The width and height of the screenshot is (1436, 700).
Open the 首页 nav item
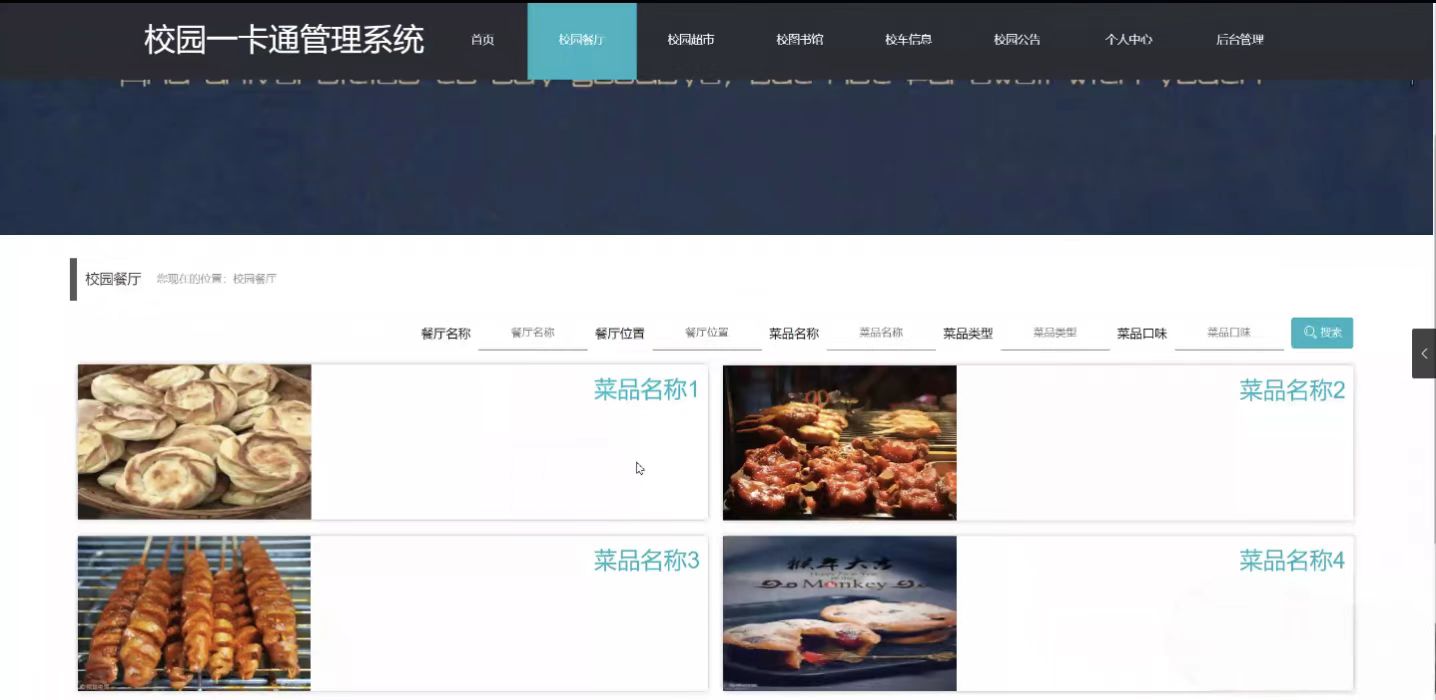tap(482, 40)
